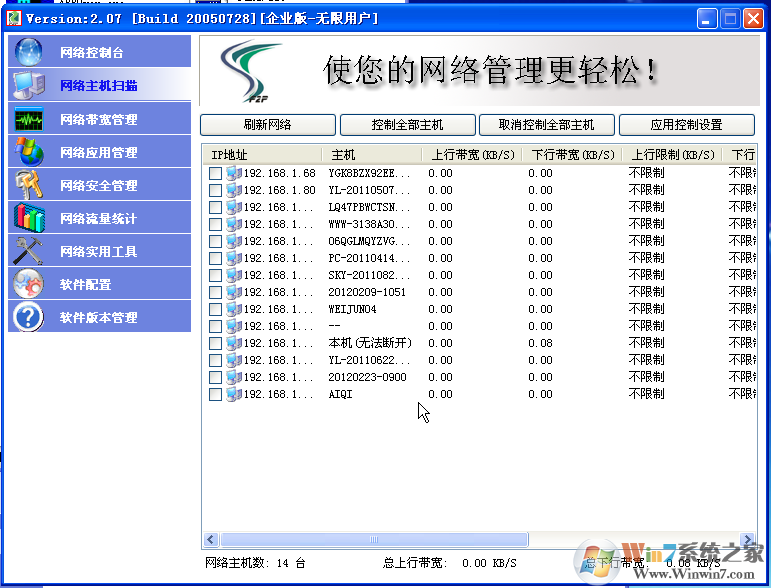
Task: Click the hammer tools icon for 网络实用工具
Action: [x=29, y=251]
